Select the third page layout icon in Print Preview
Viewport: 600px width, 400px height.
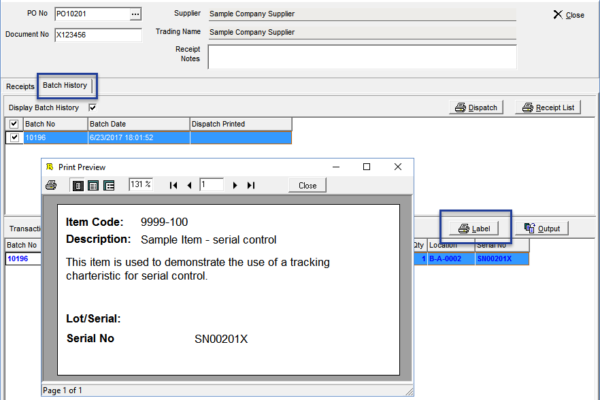coord(109,186)
